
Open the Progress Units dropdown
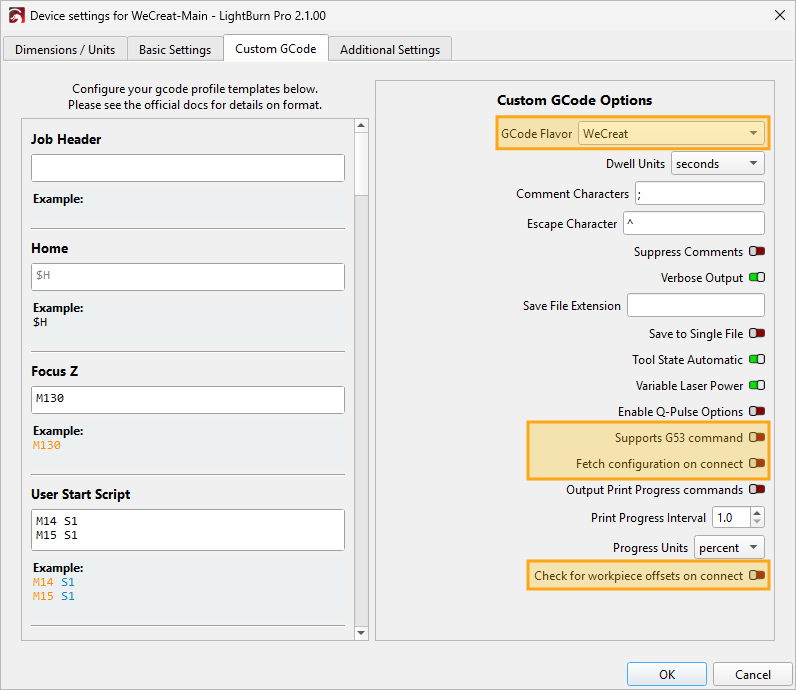[729, 548]
